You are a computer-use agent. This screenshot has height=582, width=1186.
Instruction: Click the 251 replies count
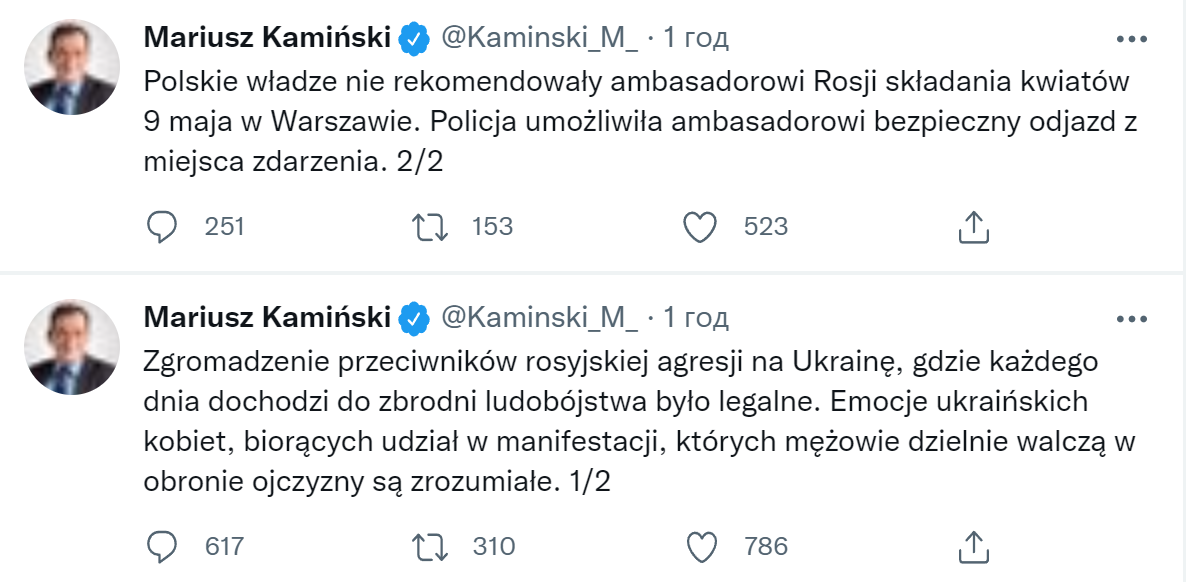[x=225, y=226]
